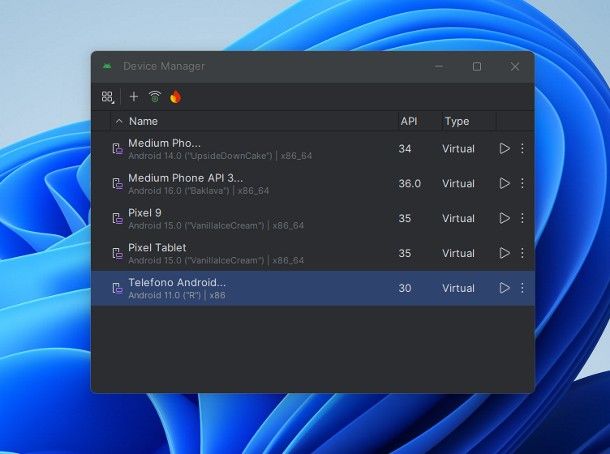610x454 pixels.
Task: Click the Firebase flame icon
Action: (x=176, y=97)
